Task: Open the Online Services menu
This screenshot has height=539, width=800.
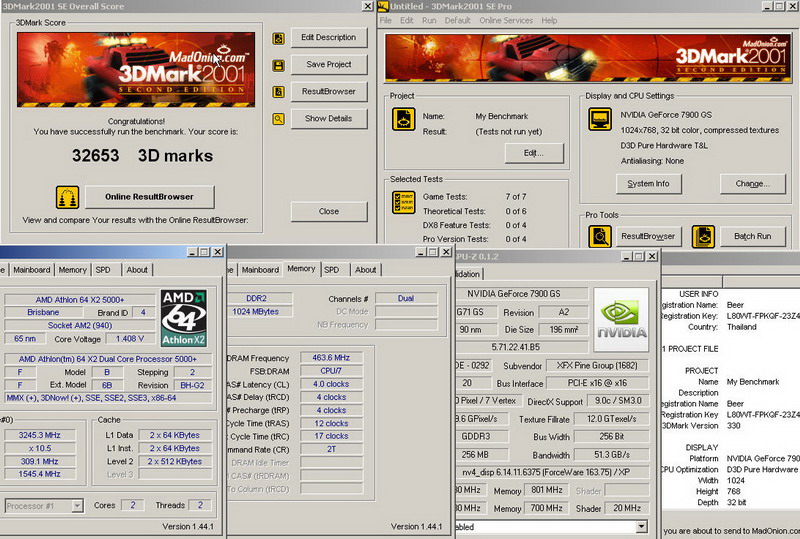Action: coord(506,20)
